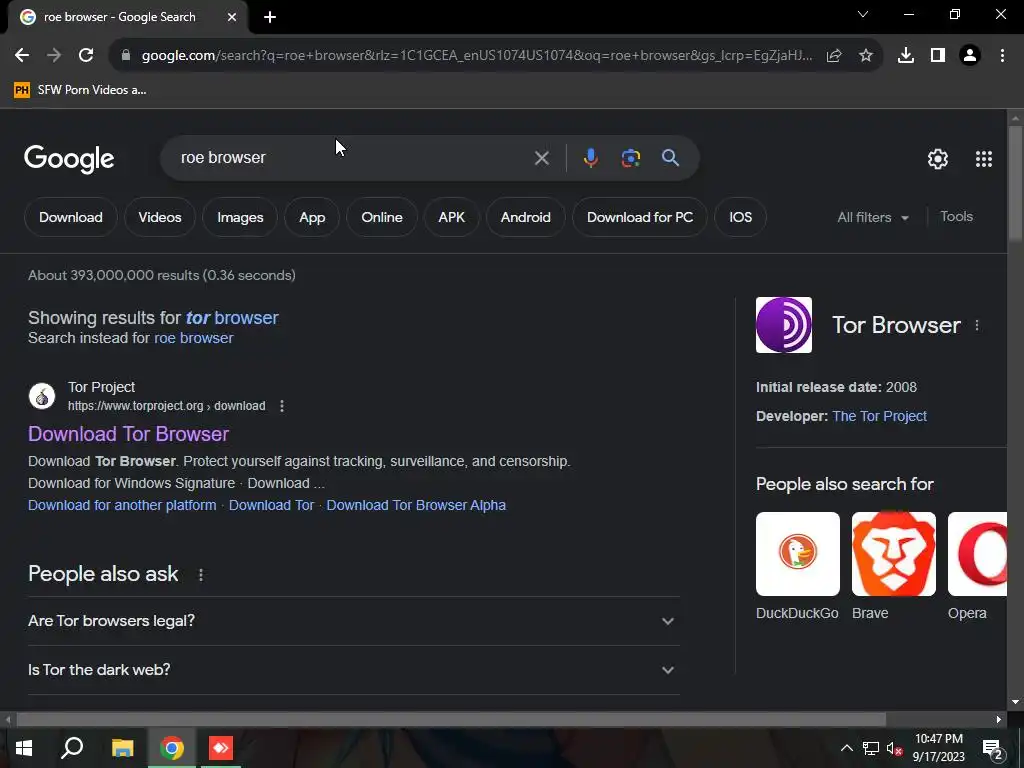Click the taskbar clock showing 10:47 PM
This screenshot has width=1024, height=768.
[x=938, y=748]
